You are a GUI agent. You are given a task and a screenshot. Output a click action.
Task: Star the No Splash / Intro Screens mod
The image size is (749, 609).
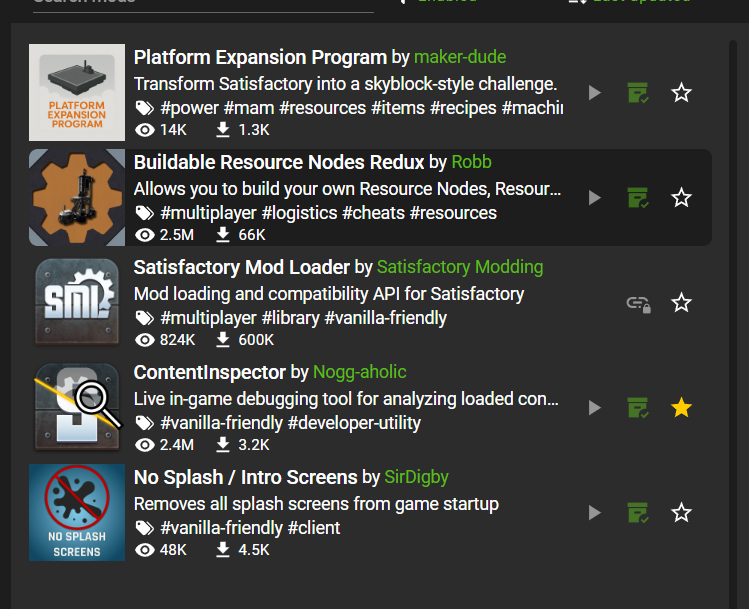click(681, 513)
